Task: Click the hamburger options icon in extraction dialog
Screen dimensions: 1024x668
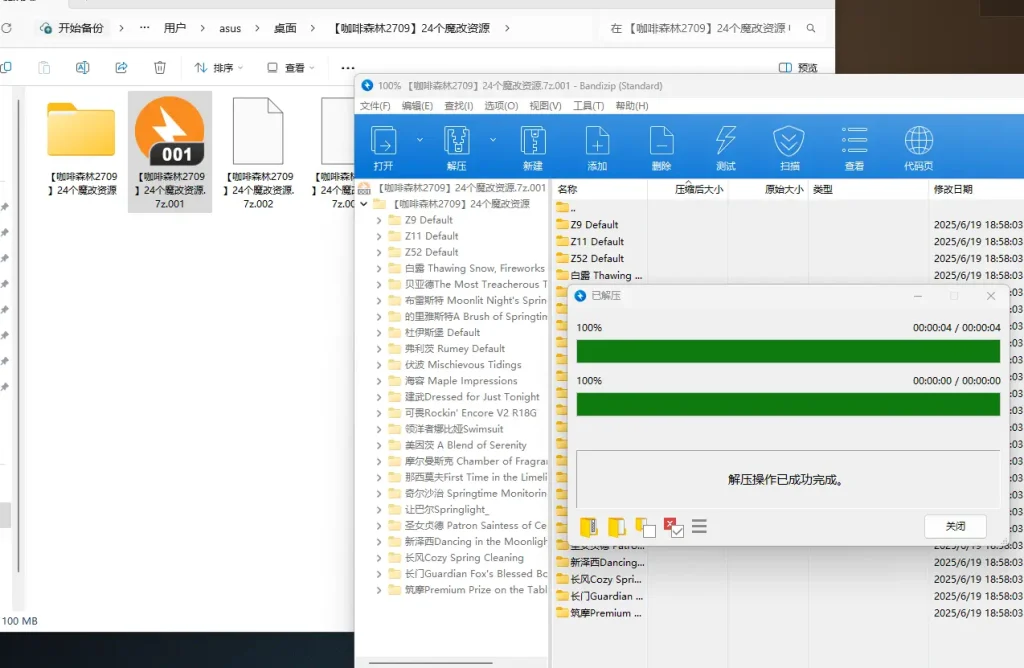Action: 699,526
